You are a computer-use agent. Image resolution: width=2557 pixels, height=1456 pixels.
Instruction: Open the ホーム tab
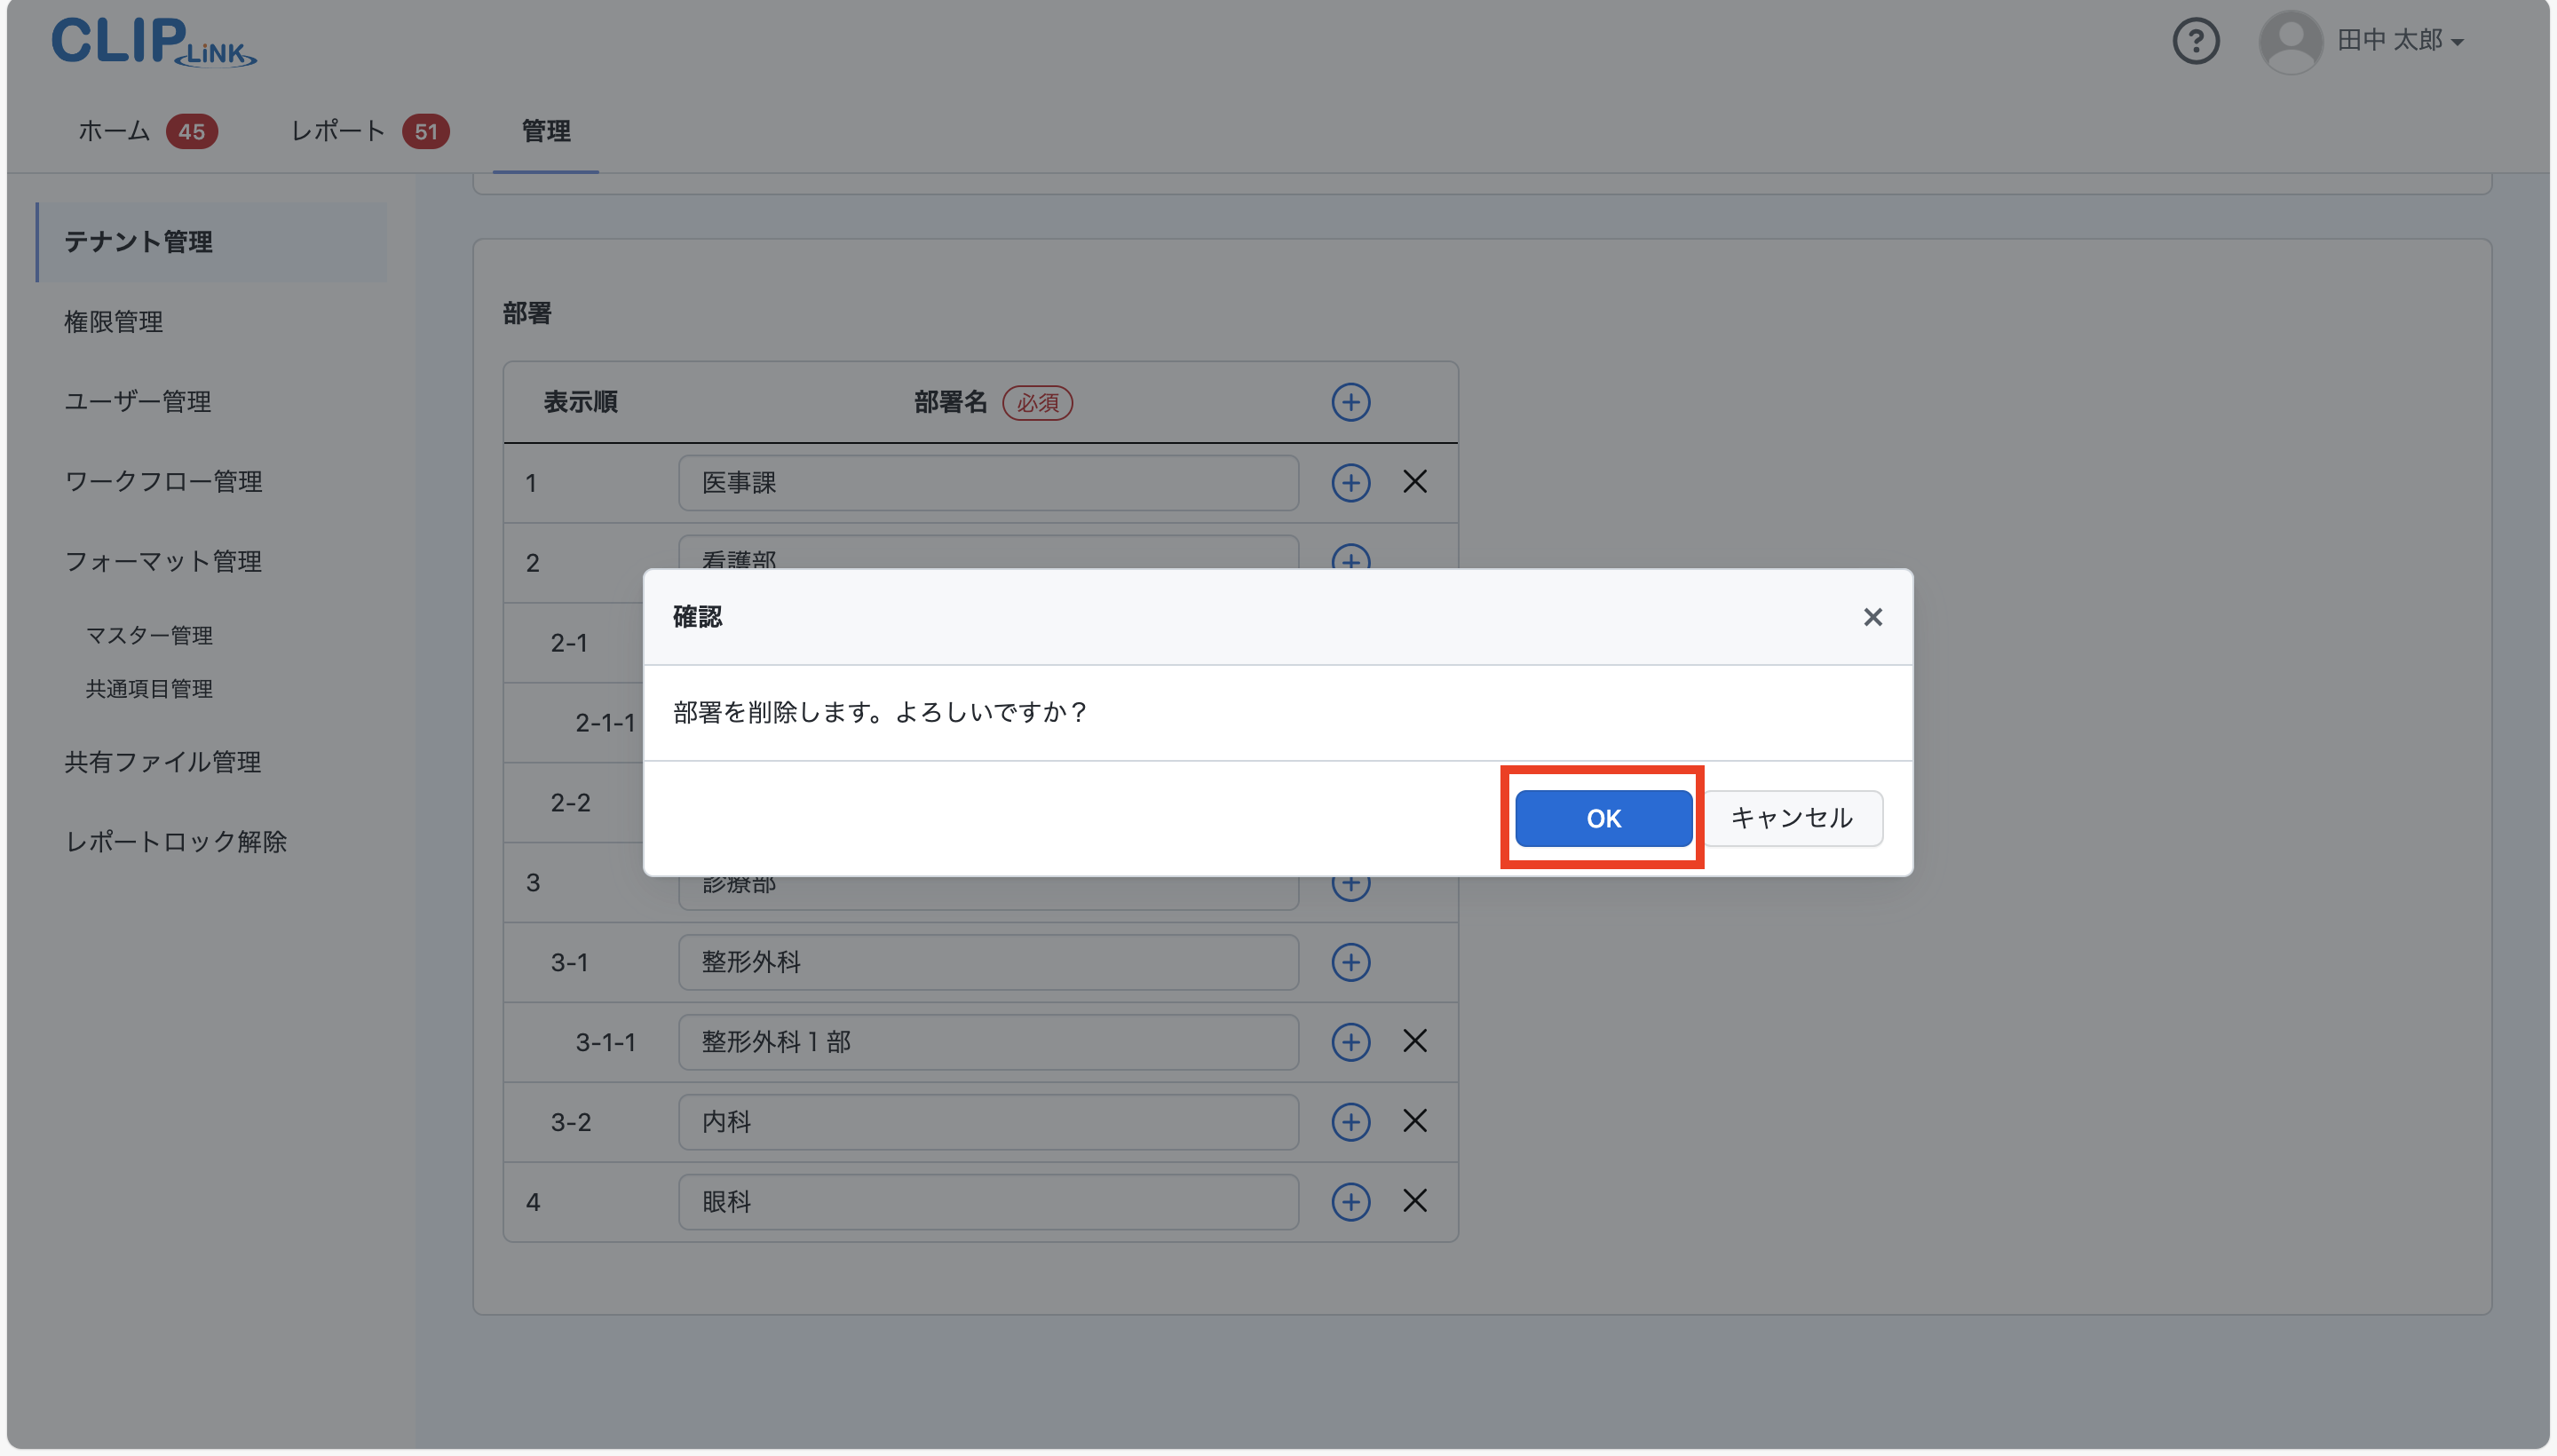(114, 131)
